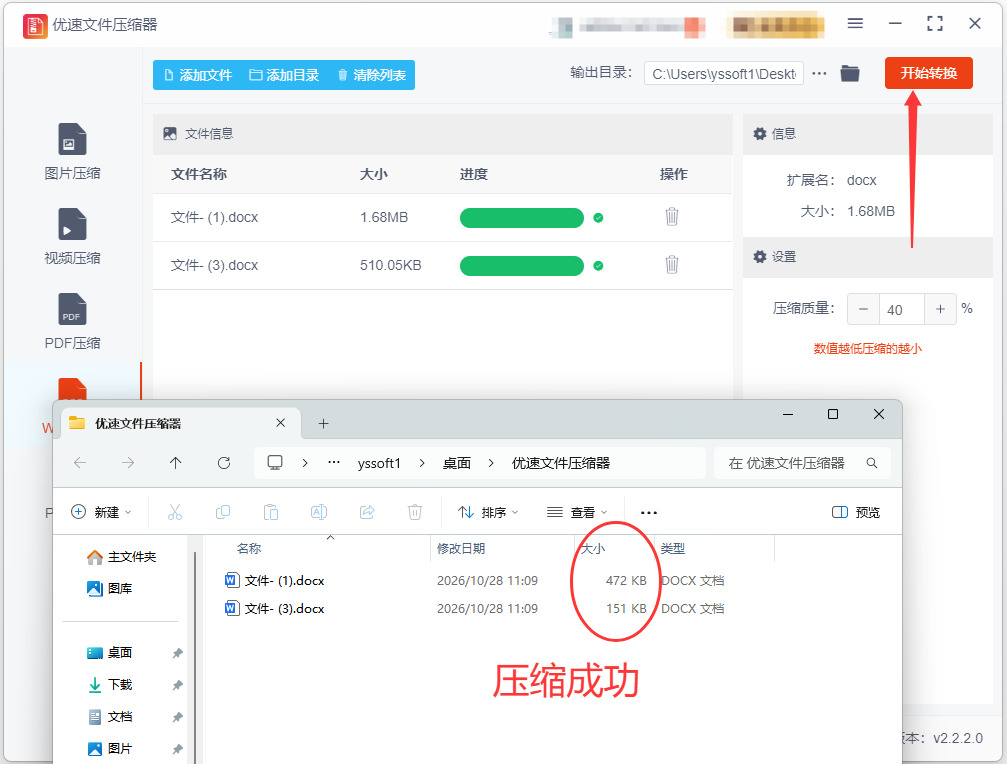Click the 添加目录 button
1007x764 pixels.
point(285,75)
